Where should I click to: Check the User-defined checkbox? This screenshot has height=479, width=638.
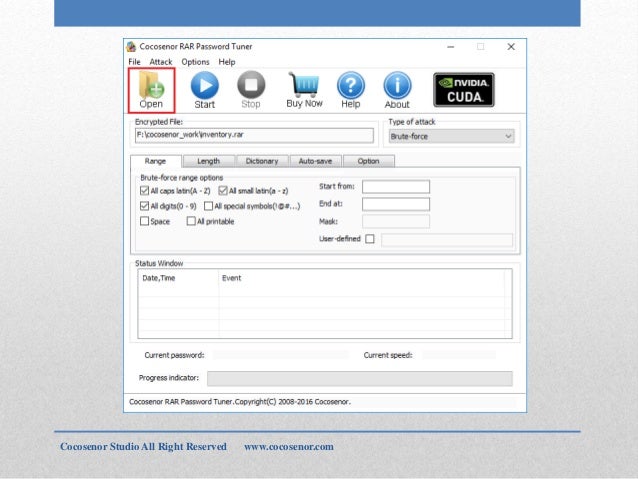coord(370,239)
